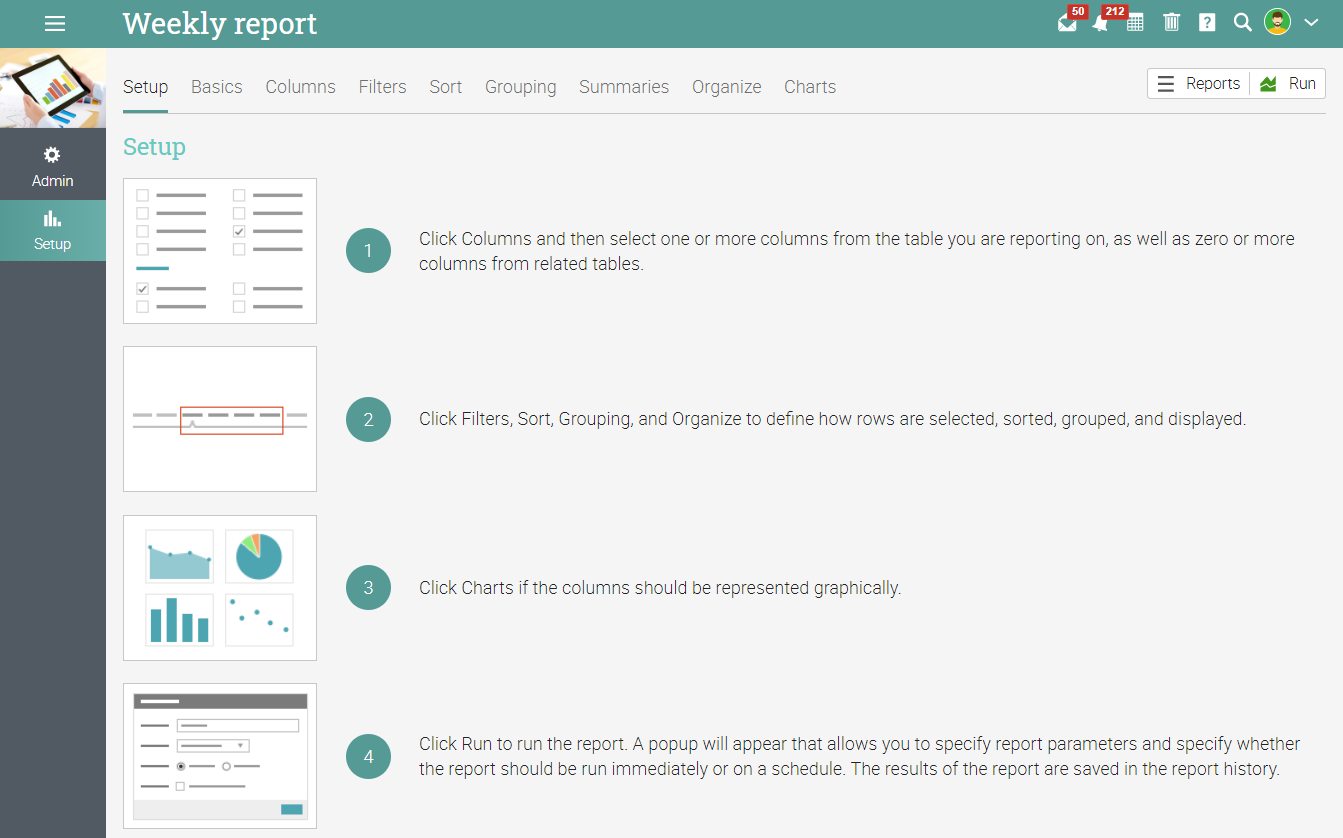Open the calendar icon in header
Viewport: 1343px width, 838px height.
[x=1135, y=23]
